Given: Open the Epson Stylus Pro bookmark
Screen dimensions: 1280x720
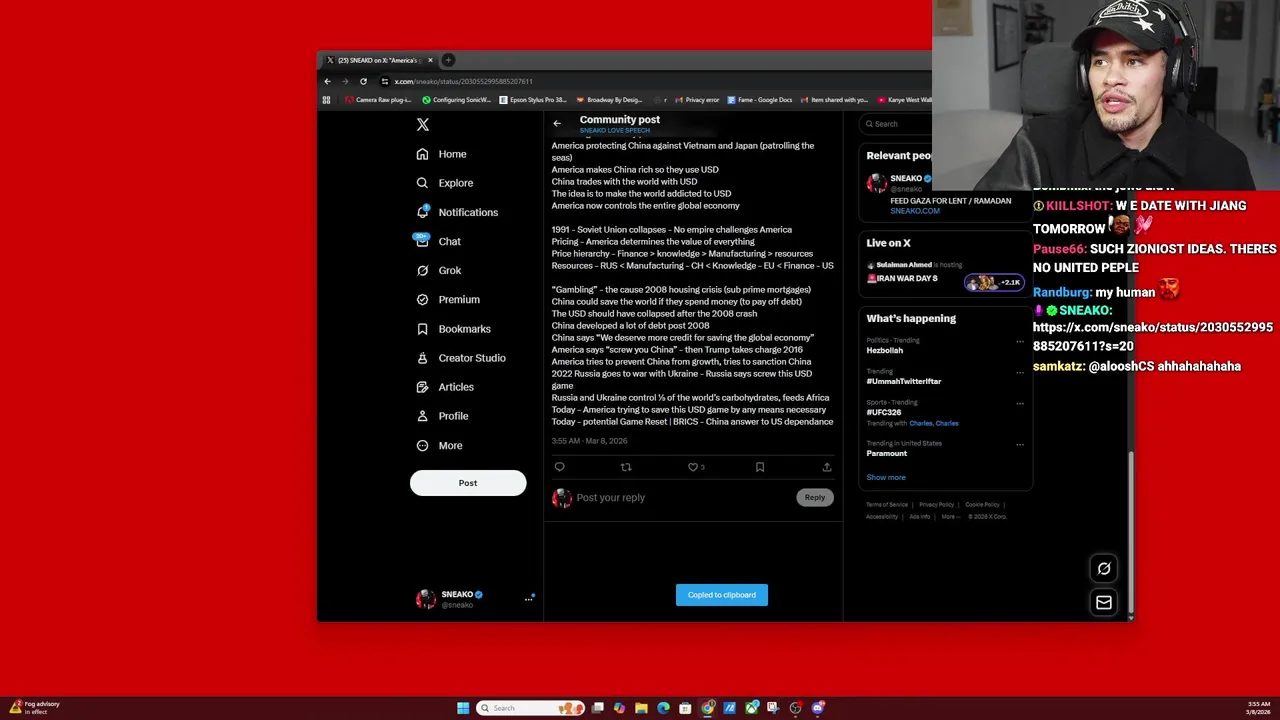Looking at the screenshot, I should [533, 100].
